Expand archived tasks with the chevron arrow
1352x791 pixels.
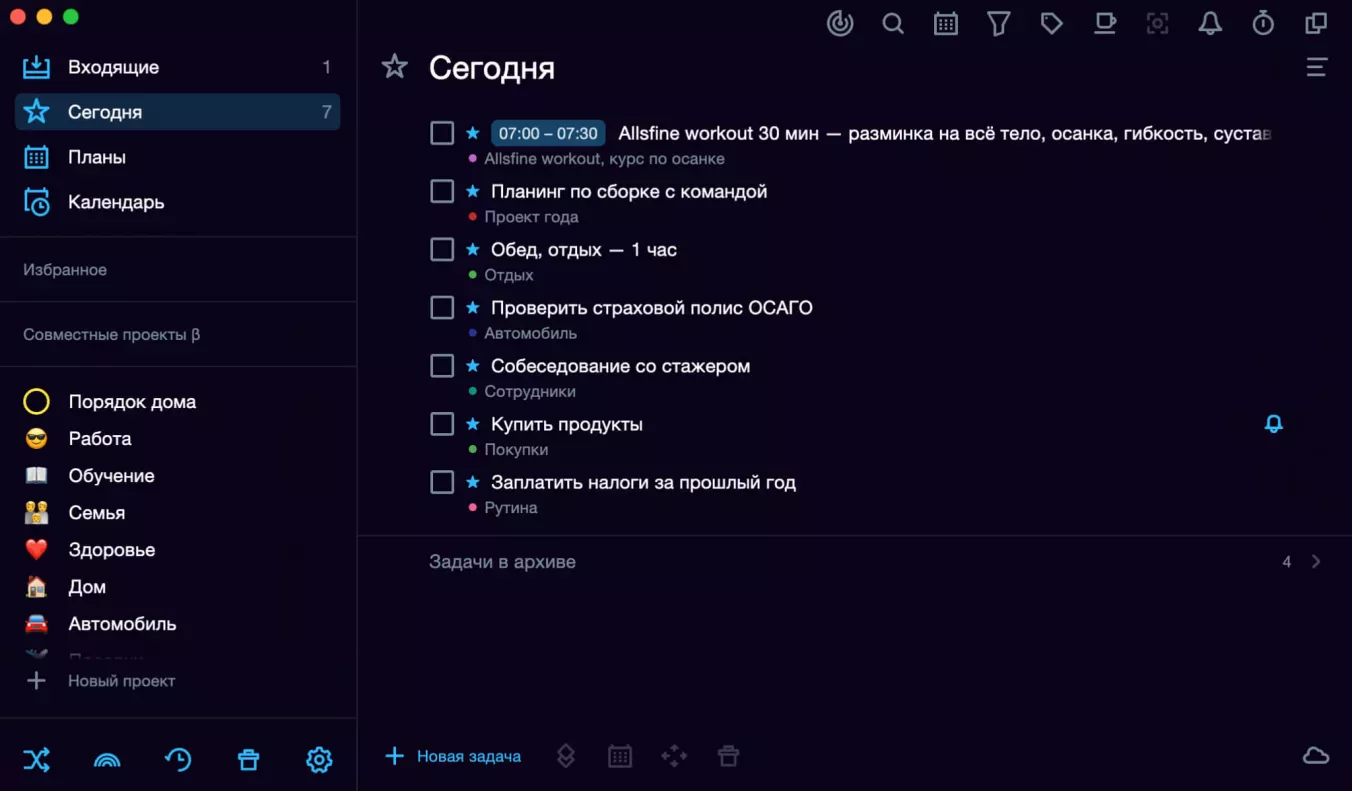pyautogui.click(x=1316, y=562)
